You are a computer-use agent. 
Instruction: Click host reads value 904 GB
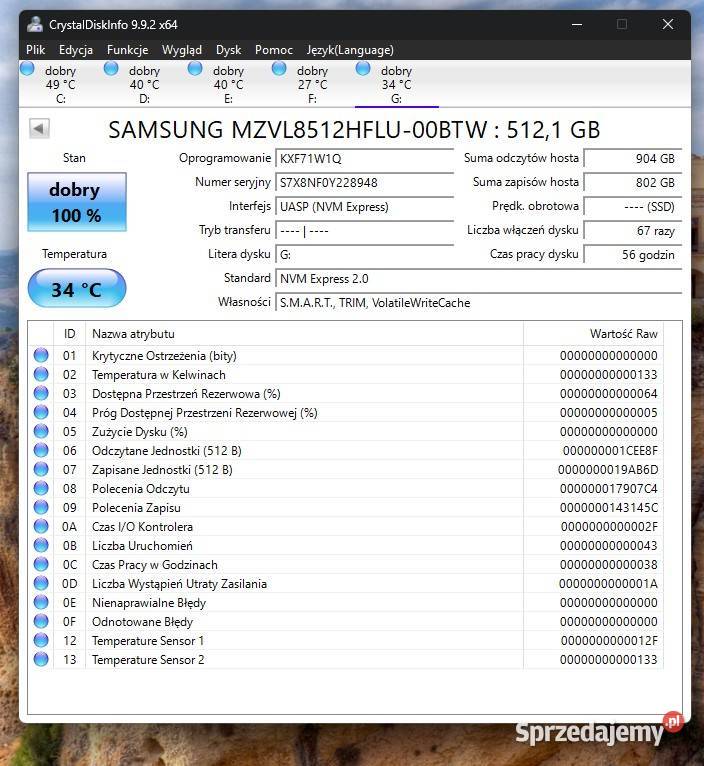633,158
